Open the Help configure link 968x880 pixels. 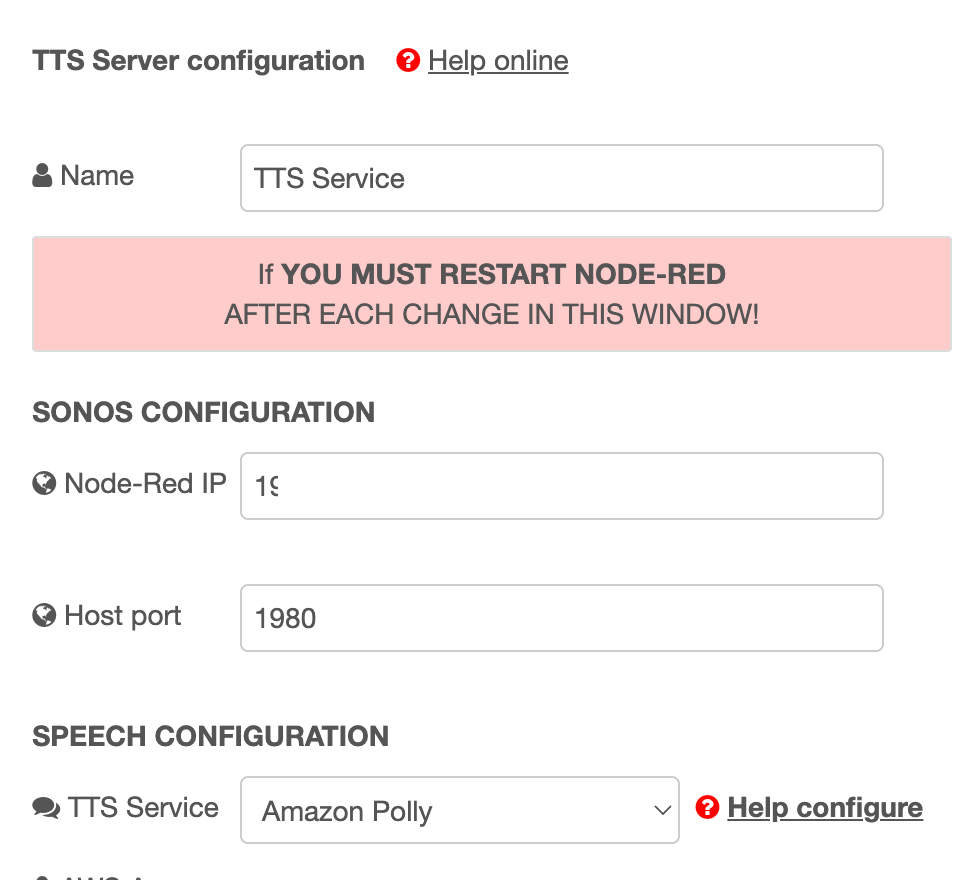pos(825,808)
